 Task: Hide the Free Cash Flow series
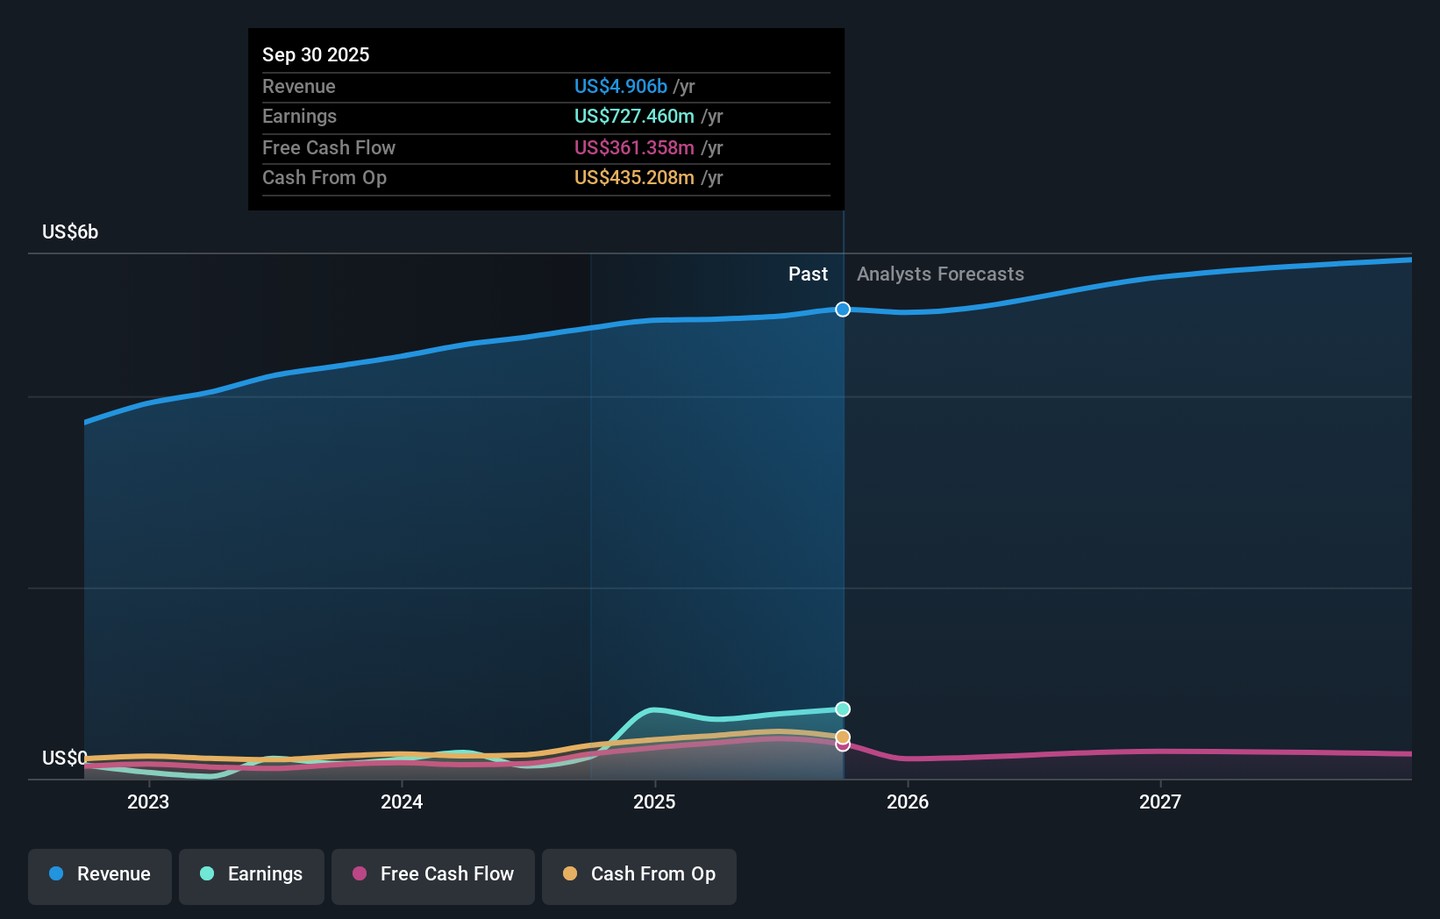point(433,875)
